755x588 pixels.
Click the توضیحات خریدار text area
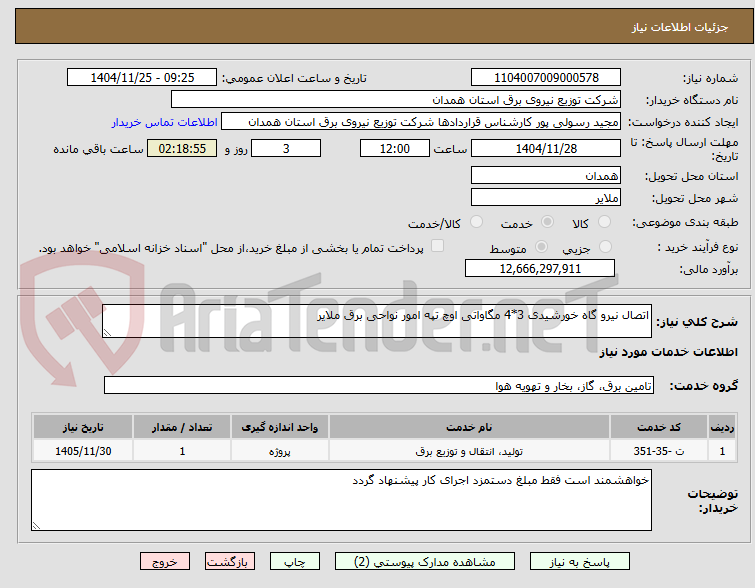[x=341, y=500]
